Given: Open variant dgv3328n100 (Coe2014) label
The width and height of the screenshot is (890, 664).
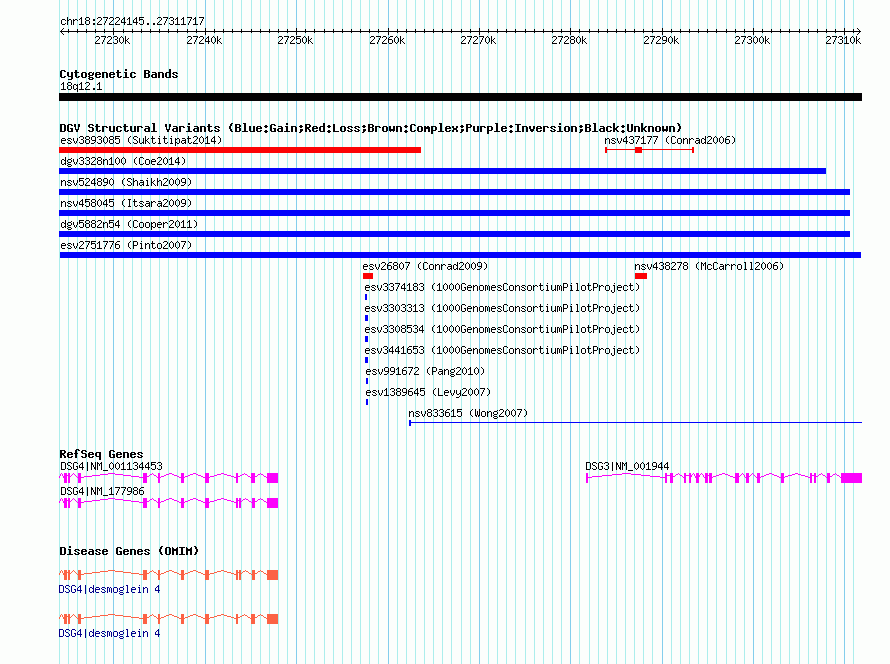Looking at the screenshot, I should pyautogui.click(x=123, y=161).
